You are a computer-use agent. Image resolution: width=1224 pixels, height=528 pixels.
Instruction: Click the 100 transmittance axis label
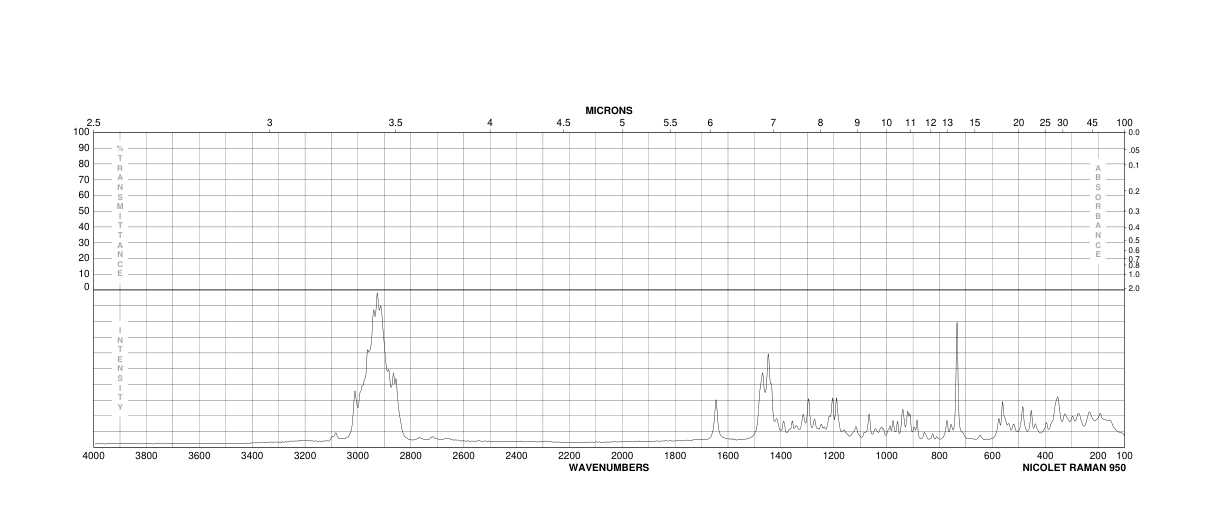82,132
